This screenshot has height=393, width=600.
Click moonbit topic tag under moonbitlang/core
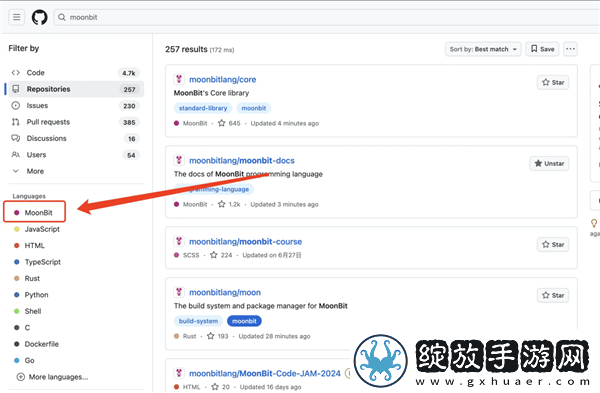point(254,108)
